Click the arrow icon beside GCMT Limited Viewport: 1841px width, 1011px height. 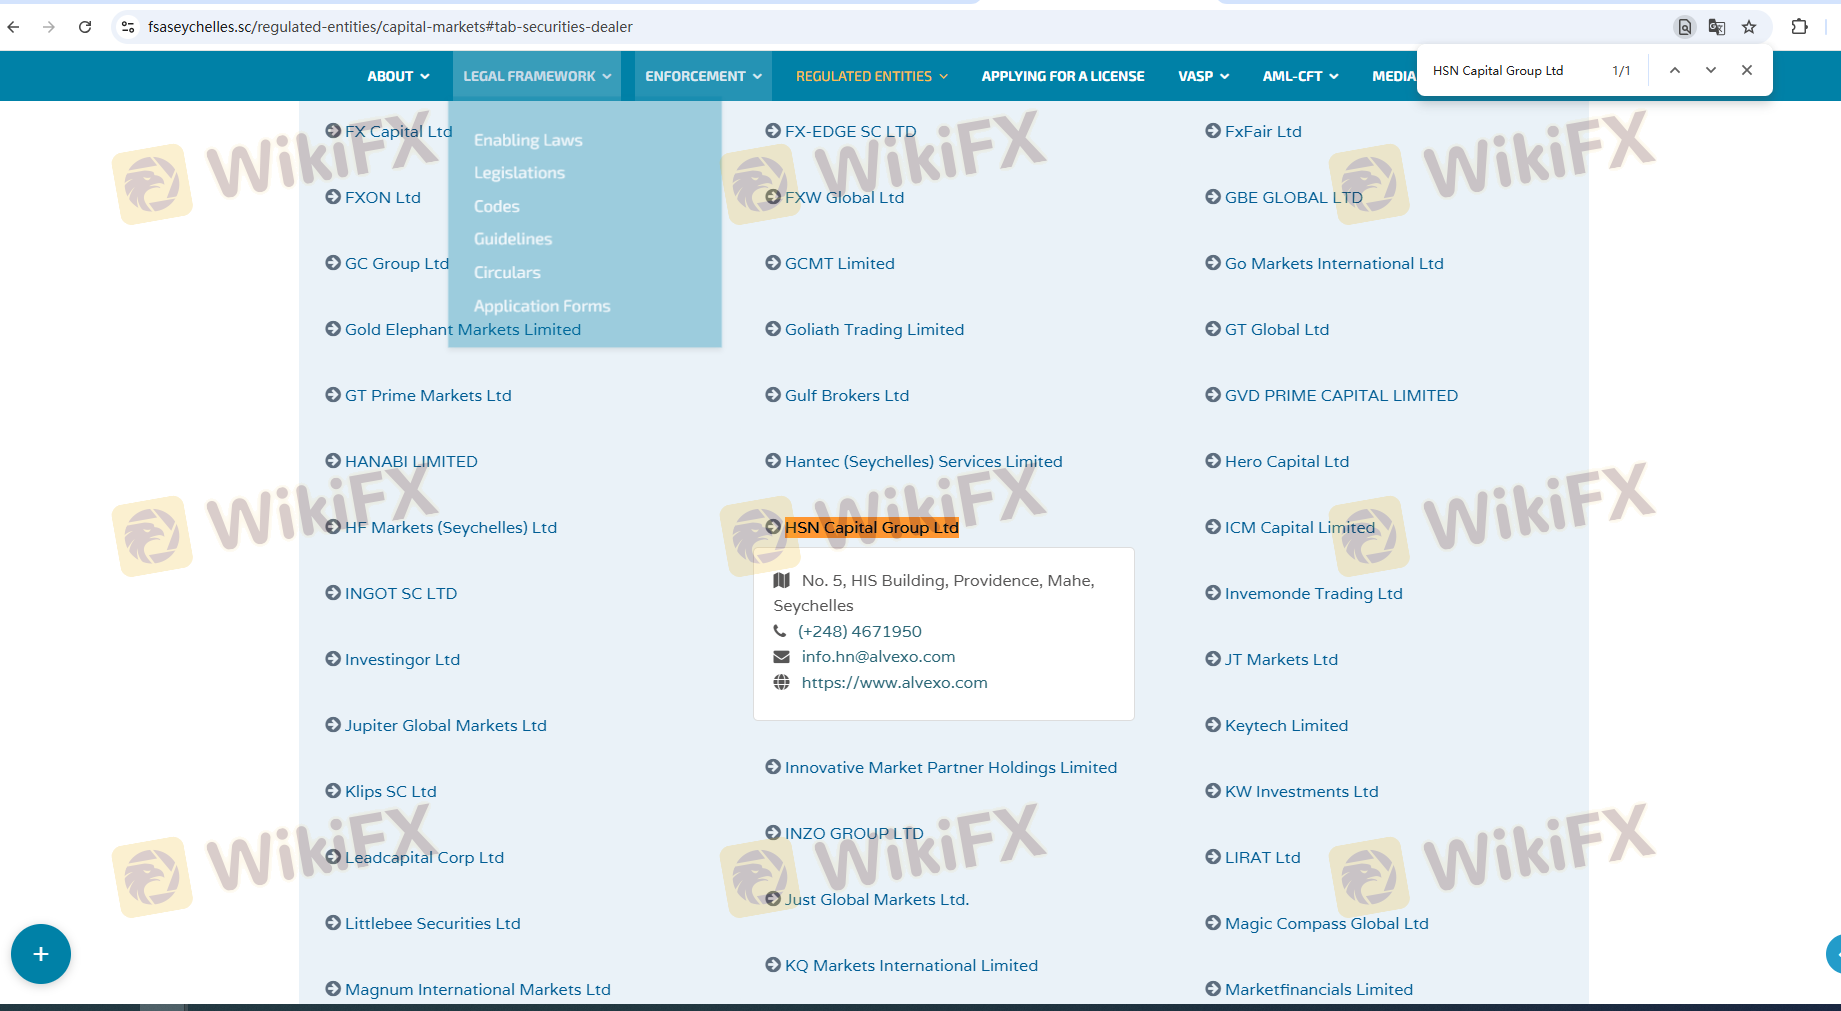point(773,263)
